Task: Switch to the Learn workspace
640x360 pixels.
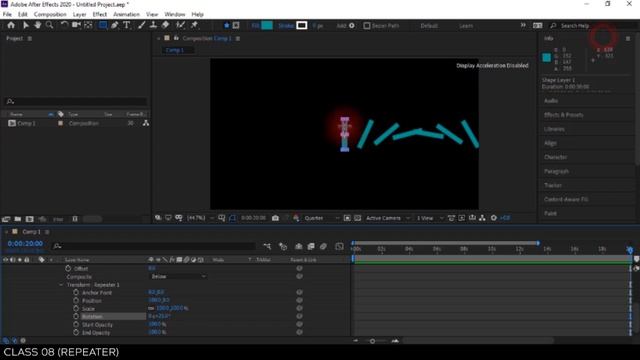Action: (466, 26)
